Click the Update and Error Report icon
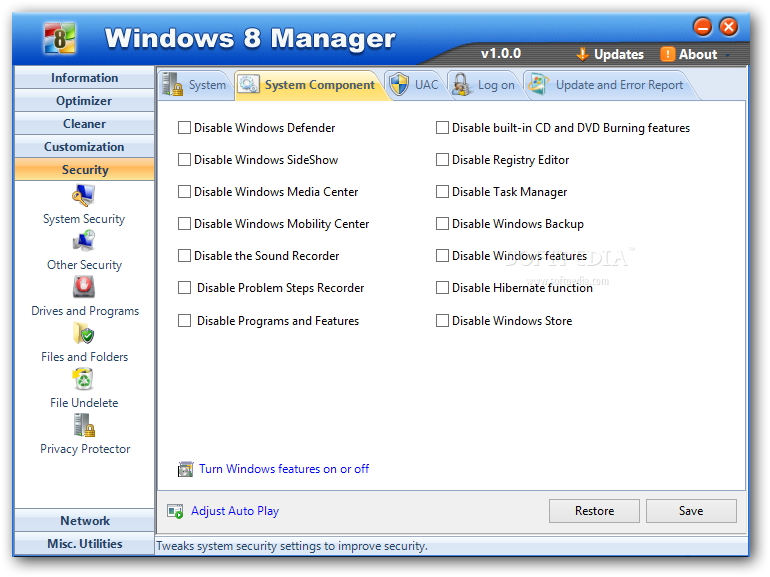770x577 pixels. (x=538, y=84)
